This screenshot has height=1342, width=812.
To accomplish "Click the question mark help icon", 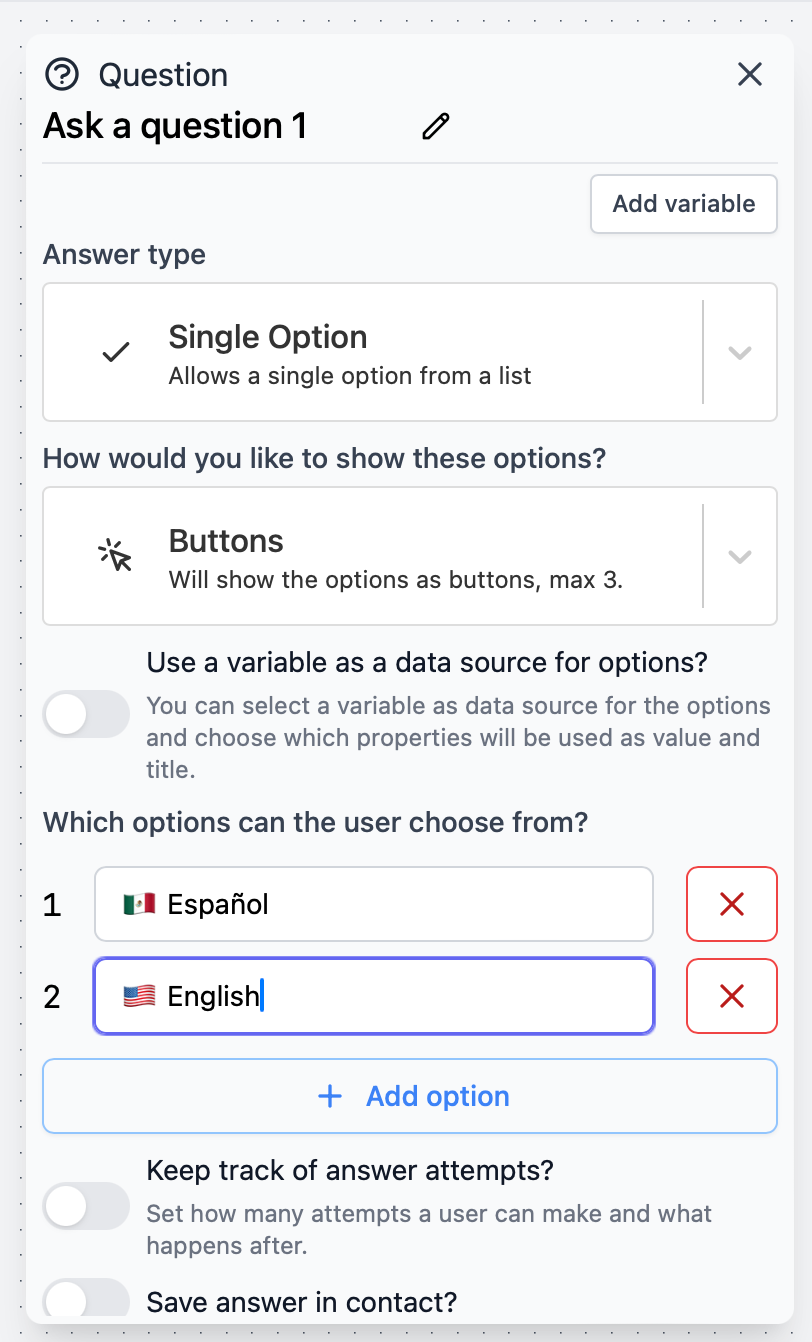I will tap(62, 74).
